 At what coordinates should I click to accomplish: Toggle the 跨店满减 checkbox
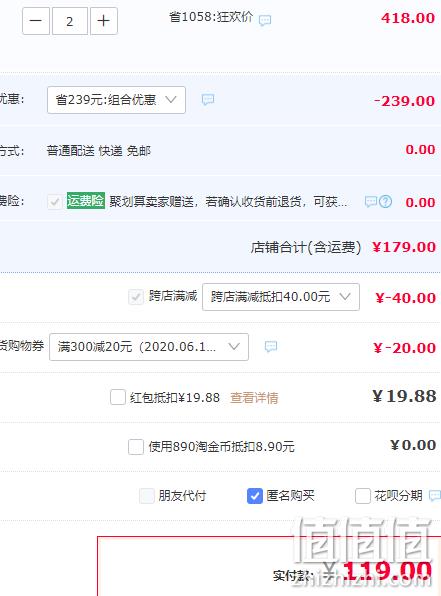pos(136,297)
